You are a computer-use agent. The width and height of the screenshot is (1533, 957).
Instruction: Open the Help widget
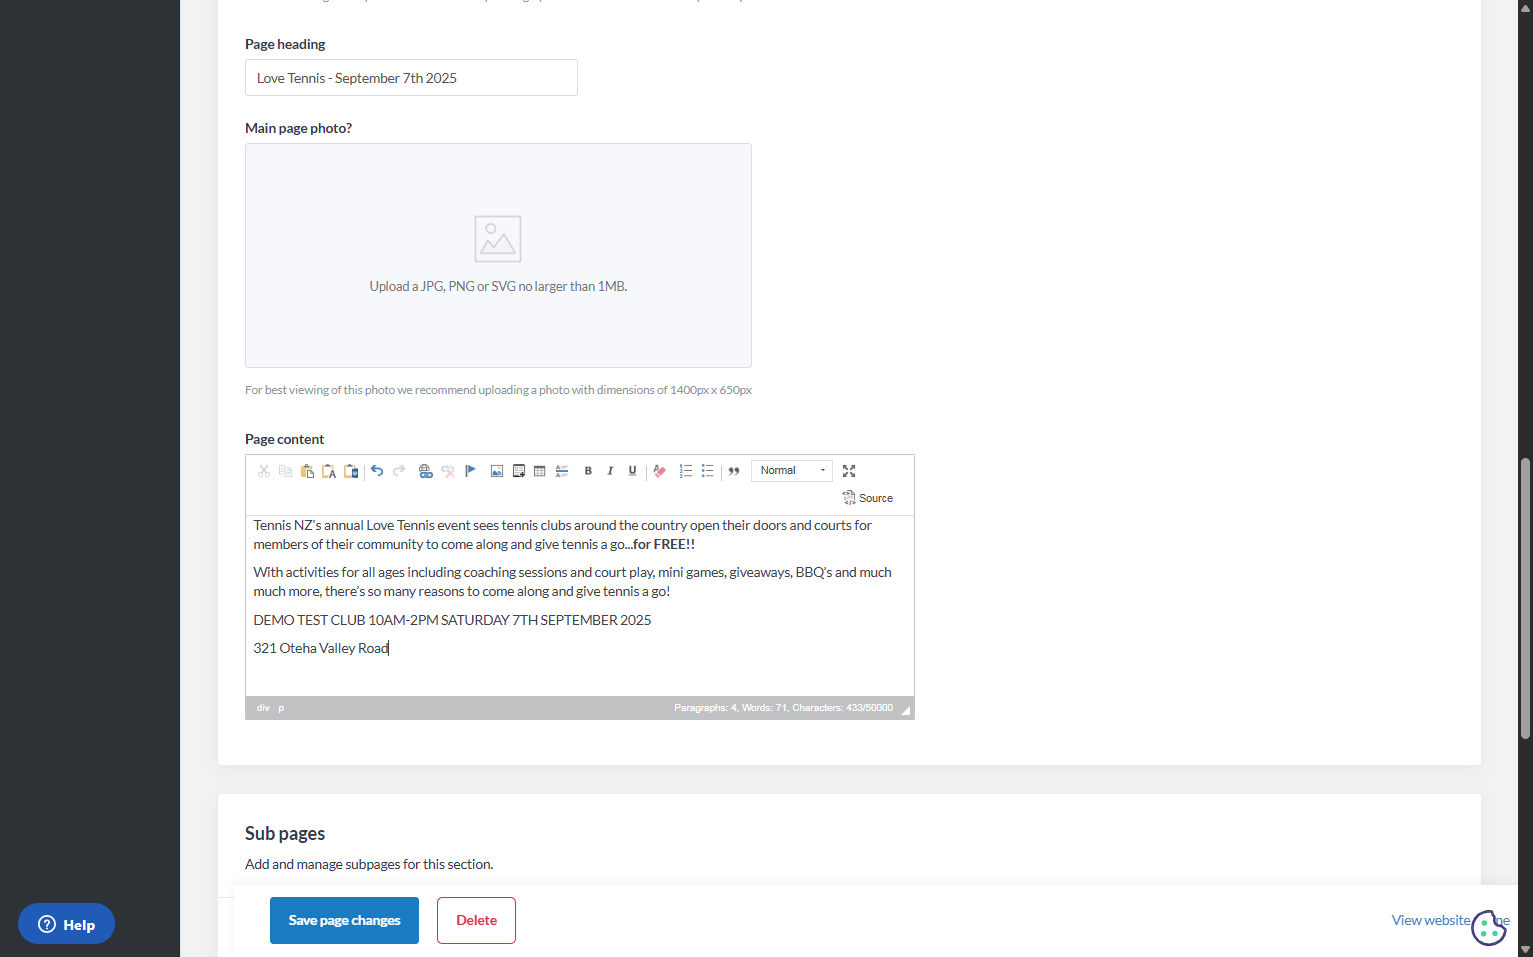point(66,924)
